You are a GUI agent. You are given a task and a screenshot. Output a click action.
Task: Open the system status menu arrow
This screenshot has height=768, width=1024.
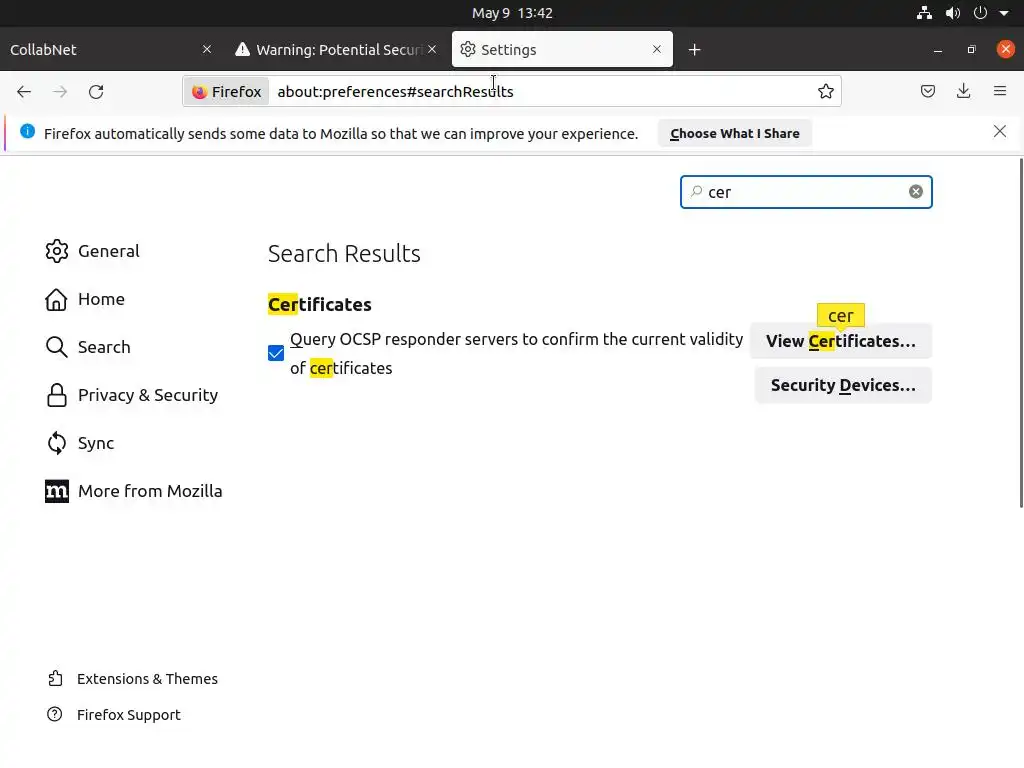(1004, 13)
